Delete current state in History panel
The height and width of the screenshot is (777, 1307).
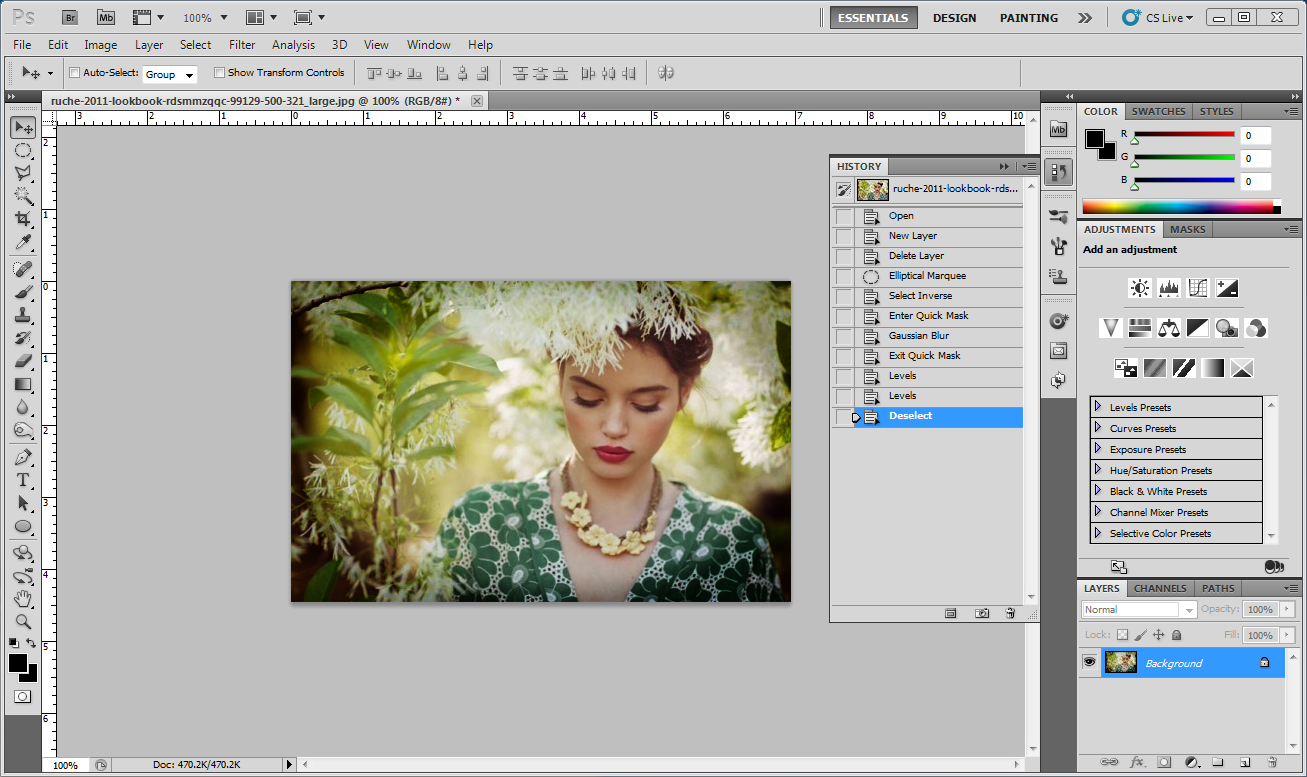(1010, 613)
